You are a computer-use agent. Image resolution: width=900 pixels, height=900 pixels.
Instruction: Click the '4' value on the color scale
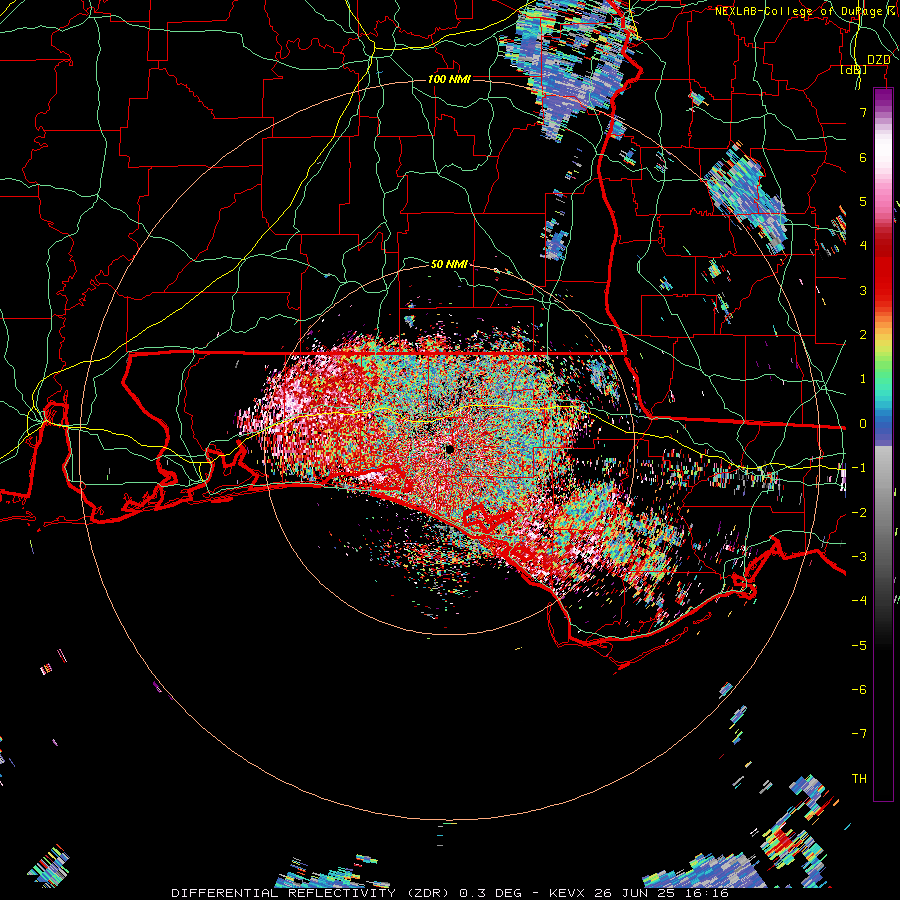[863, 246]
